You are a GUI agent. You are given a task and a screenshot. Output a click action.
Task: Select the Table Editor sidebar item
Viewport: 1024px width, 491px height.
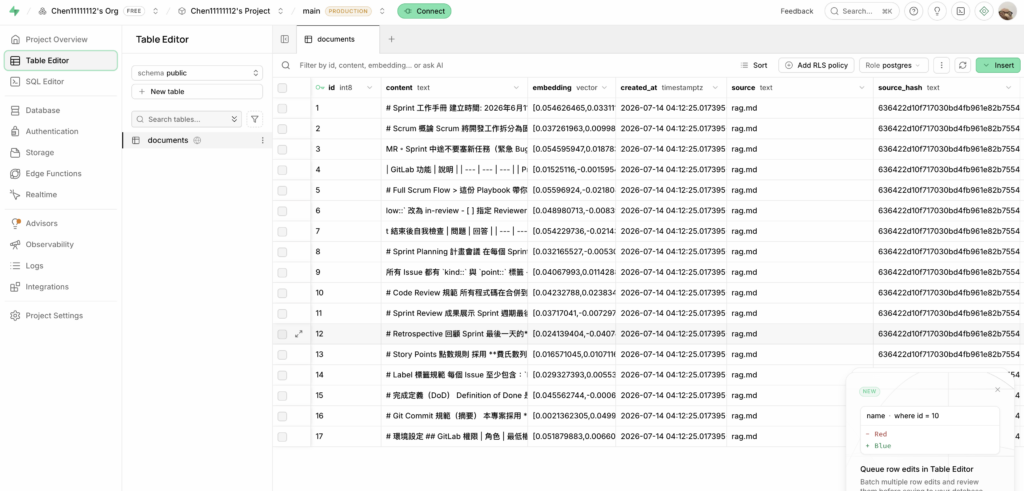tap(61, 61)
